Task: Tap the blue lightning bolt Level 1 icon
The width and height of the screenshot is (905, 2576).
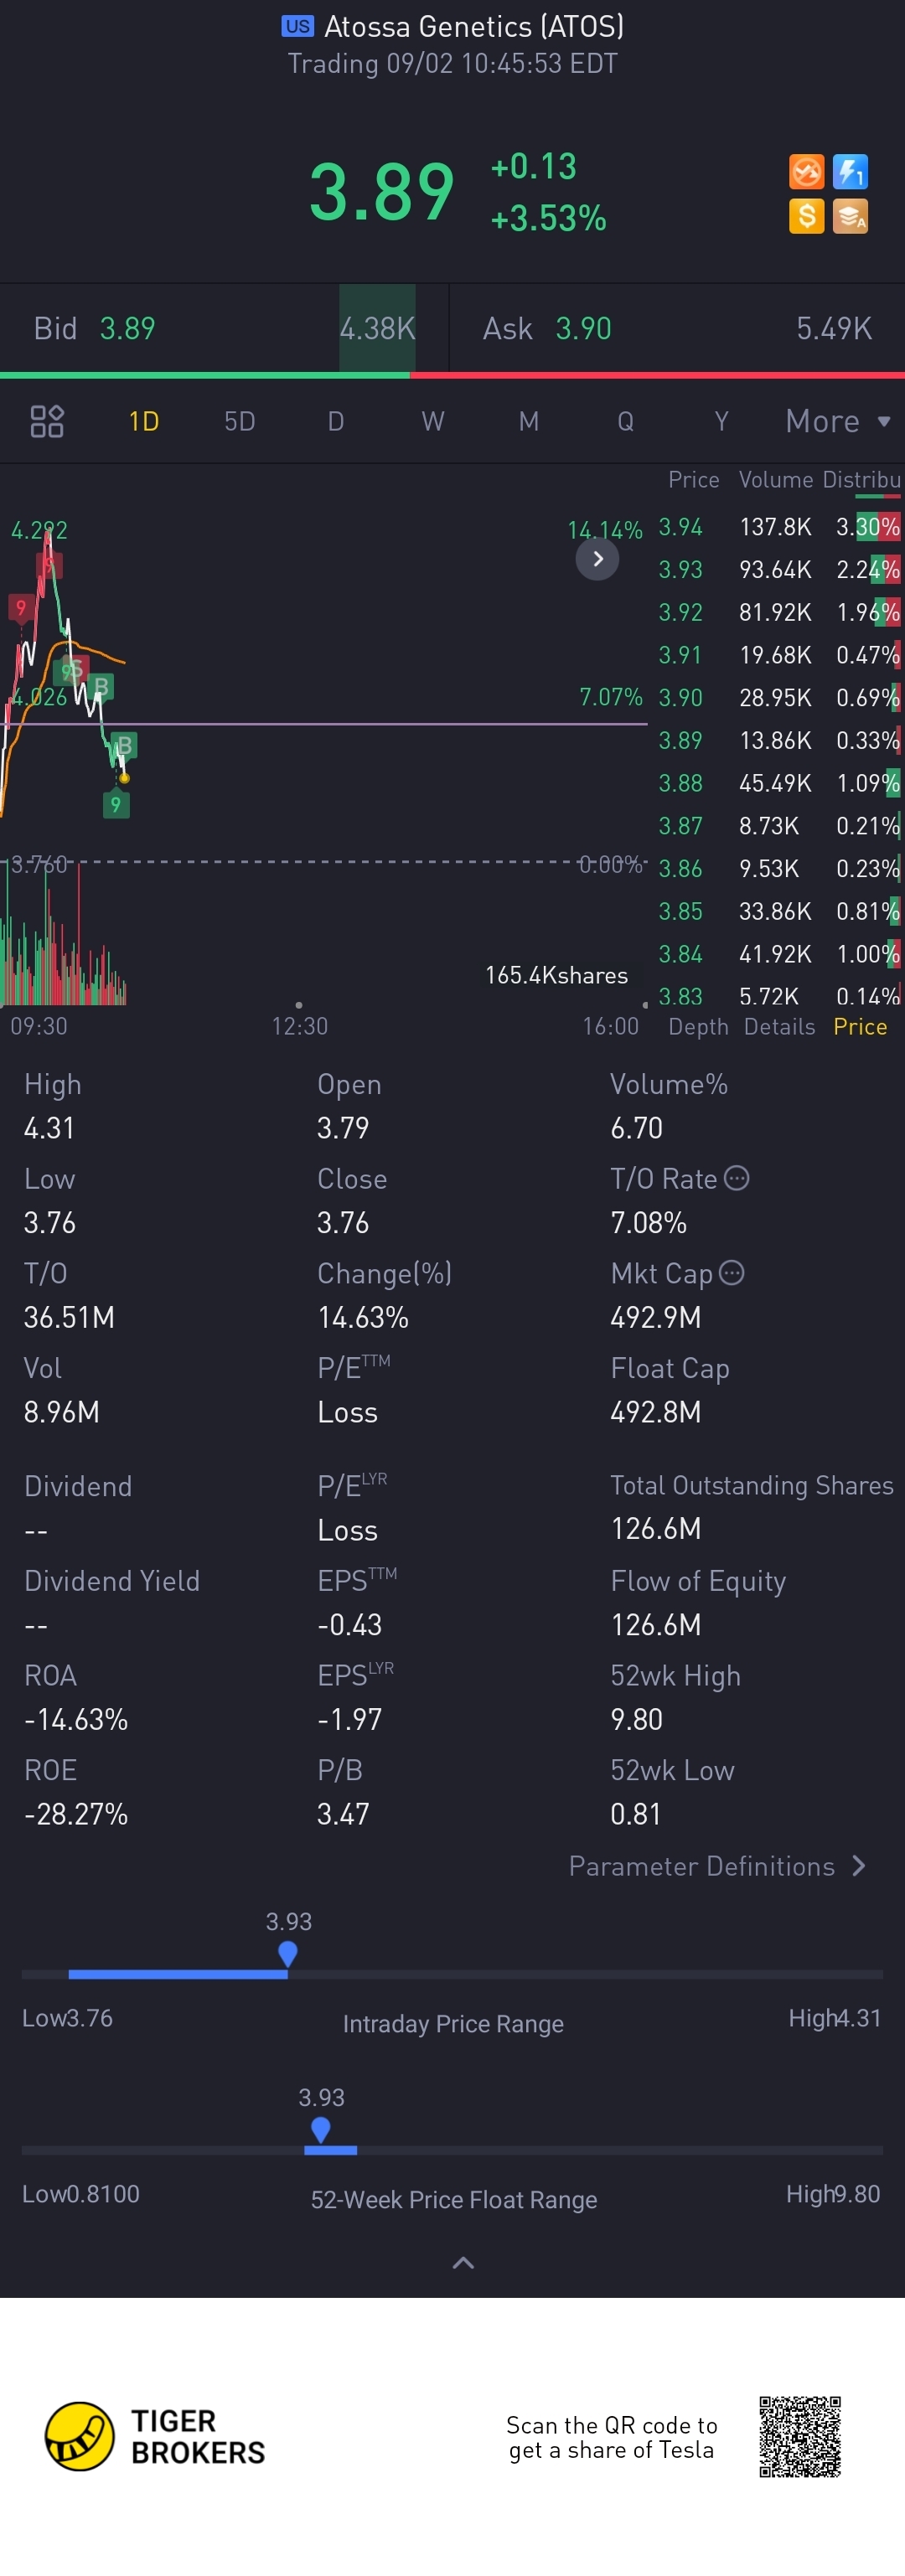Action: click(850, 172)
